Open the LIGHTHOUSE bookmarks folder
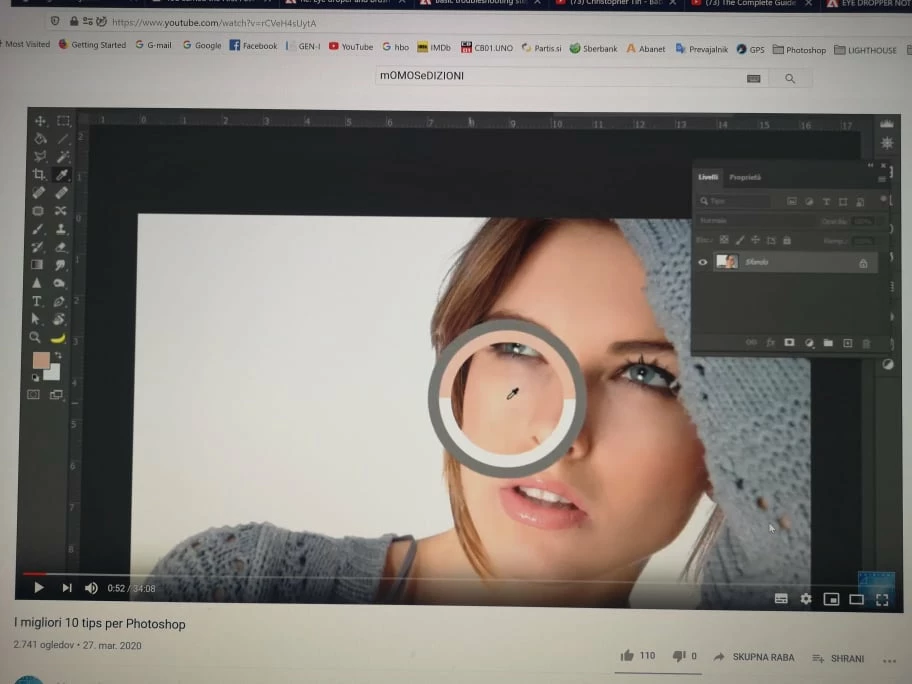The height and width of the screenshot is (684, 912). click(865, 50)
